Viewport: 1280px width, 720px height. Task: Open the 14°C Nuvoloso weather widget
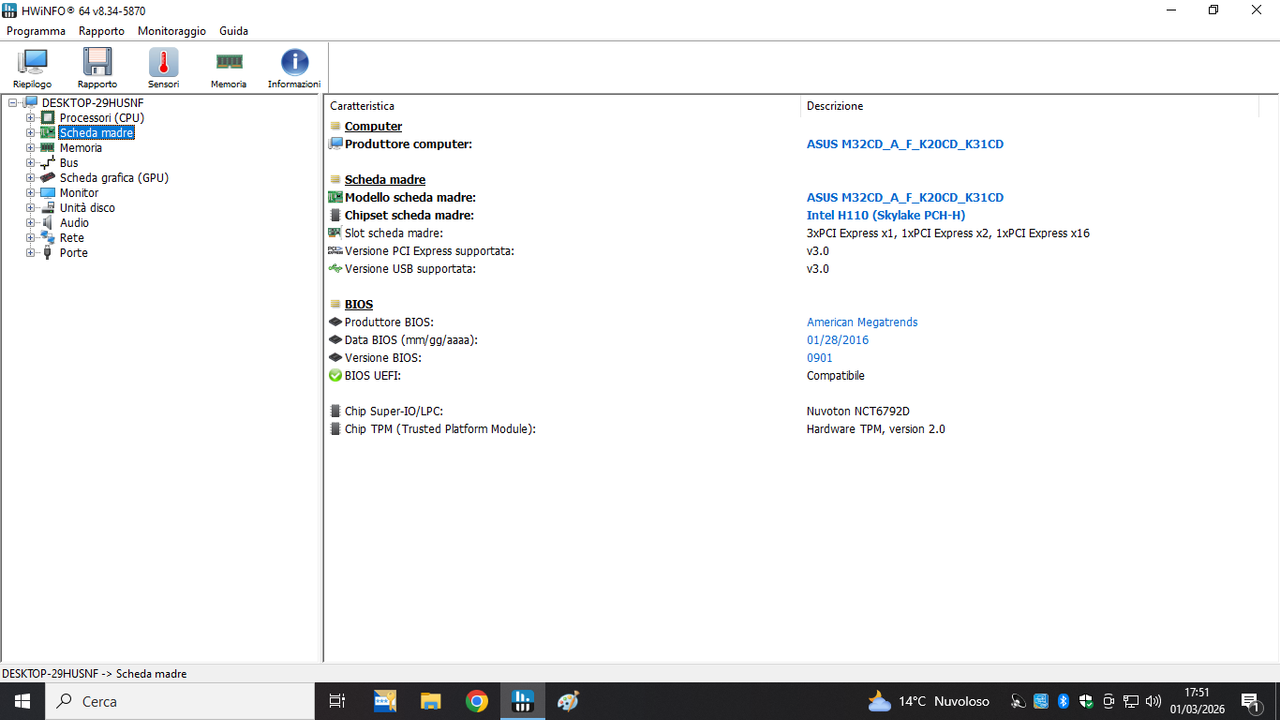click(928, 702)
